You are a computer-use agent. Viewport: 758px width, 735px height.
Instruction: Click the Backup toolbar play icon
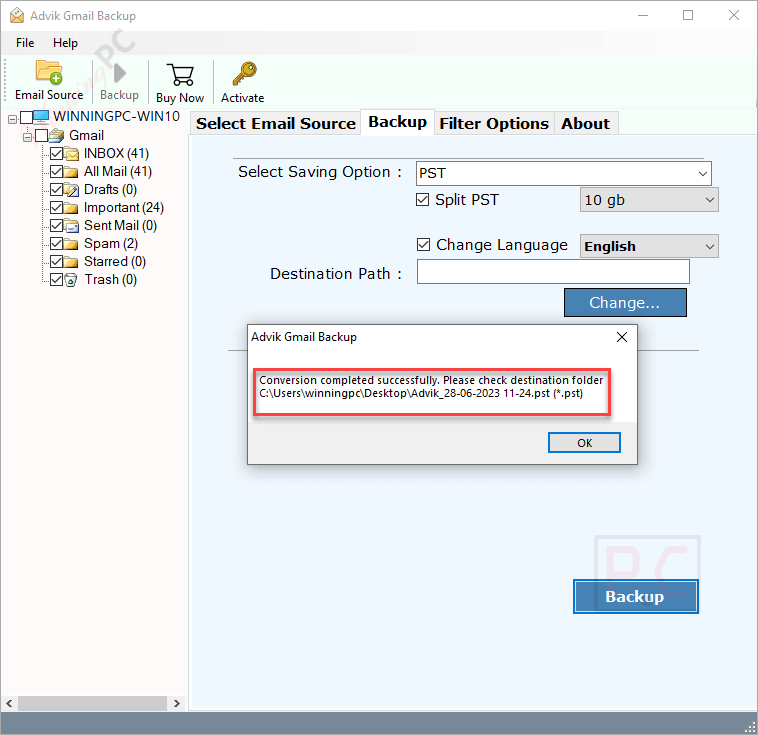119,74
